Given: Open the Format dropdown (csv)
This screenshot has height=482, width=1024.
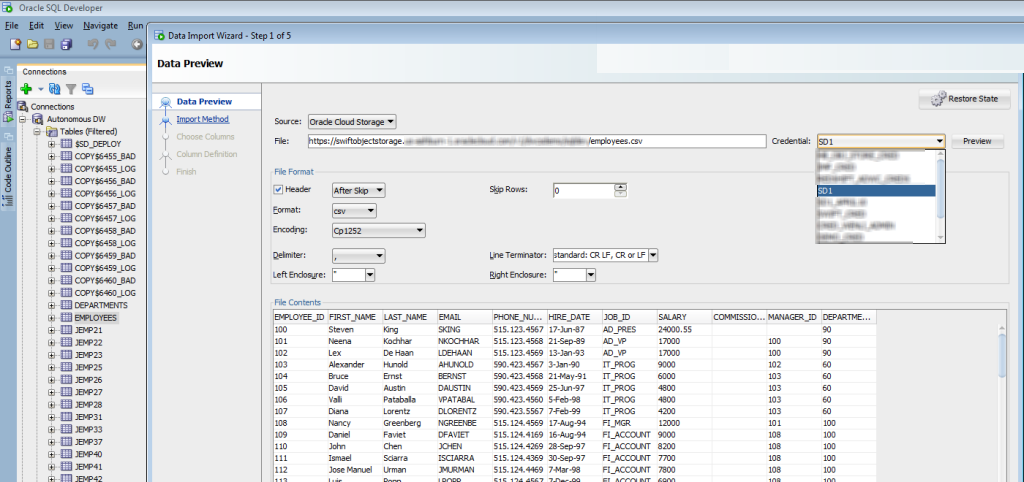Looking at the screenshot, I should tap(354, 211).
